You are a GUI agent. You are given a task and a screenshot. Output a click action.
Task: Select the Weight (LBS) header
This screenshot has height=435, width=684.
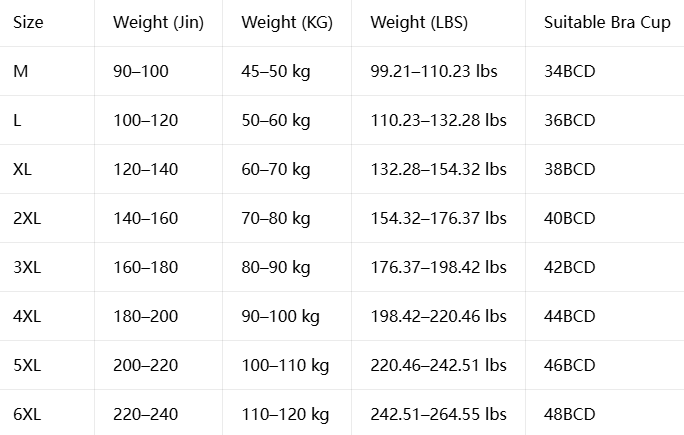pos(419,22)
